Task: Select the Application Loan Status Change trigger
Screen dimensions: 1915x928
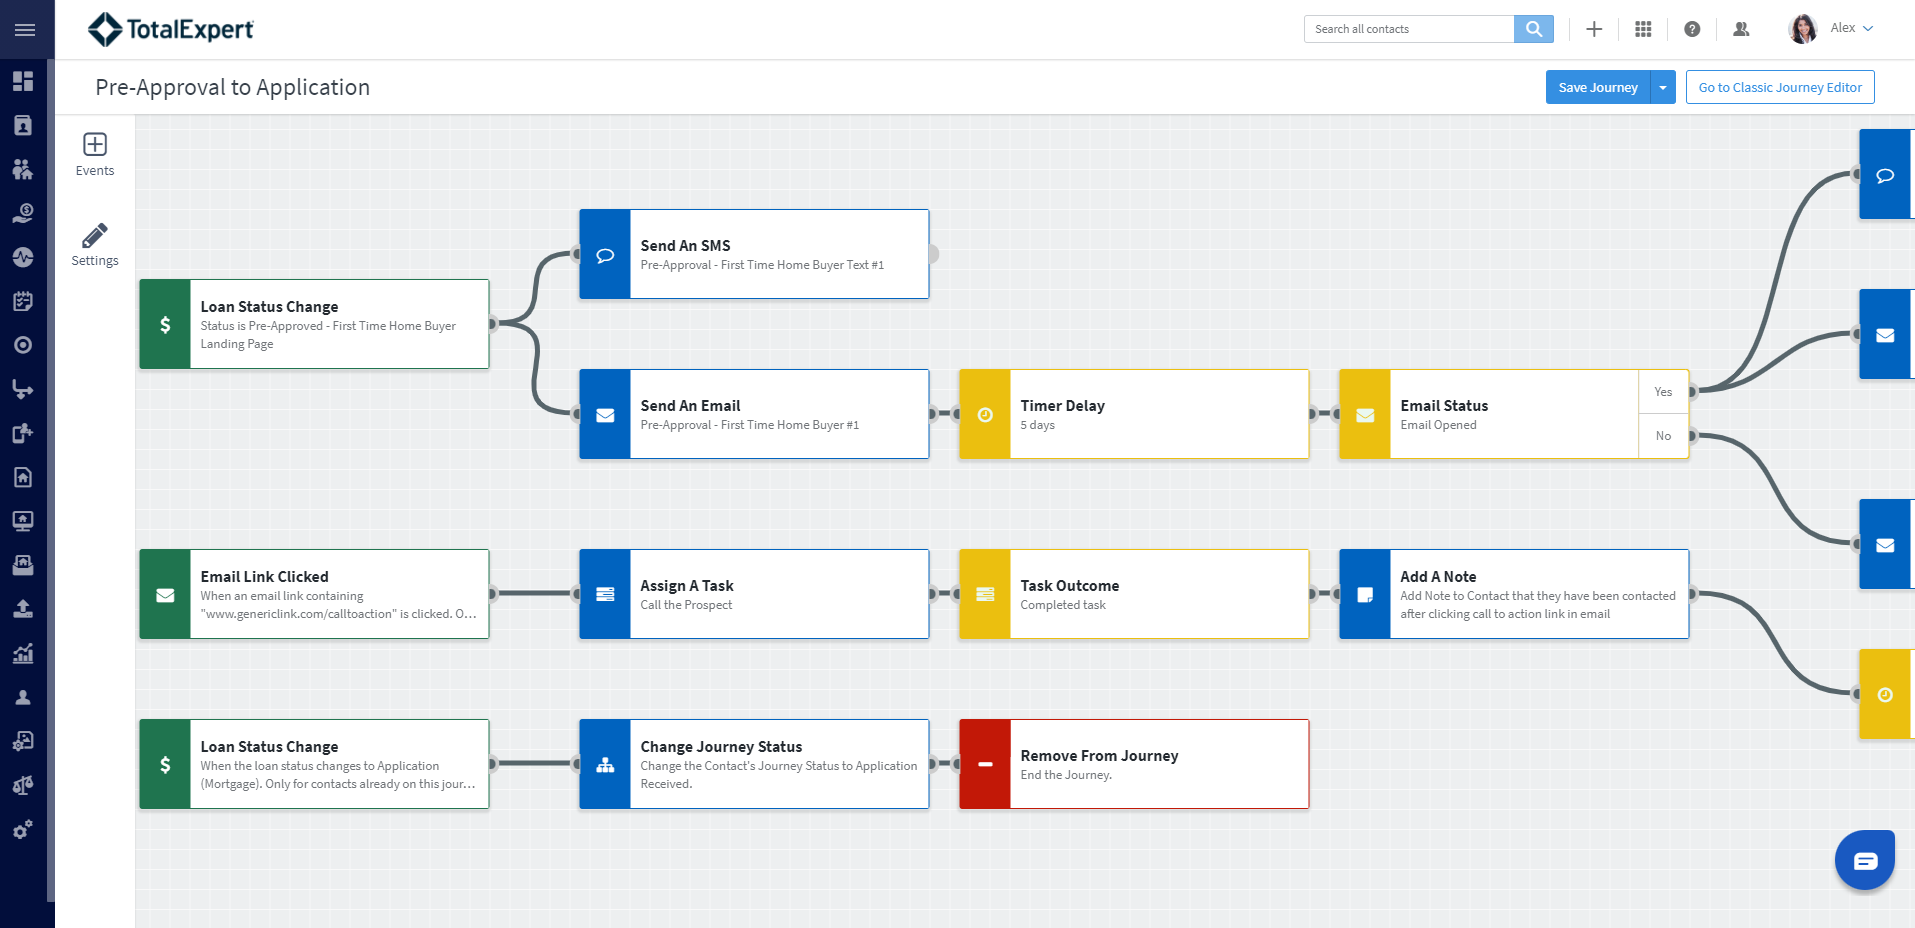Action: [x=314, y=764]
